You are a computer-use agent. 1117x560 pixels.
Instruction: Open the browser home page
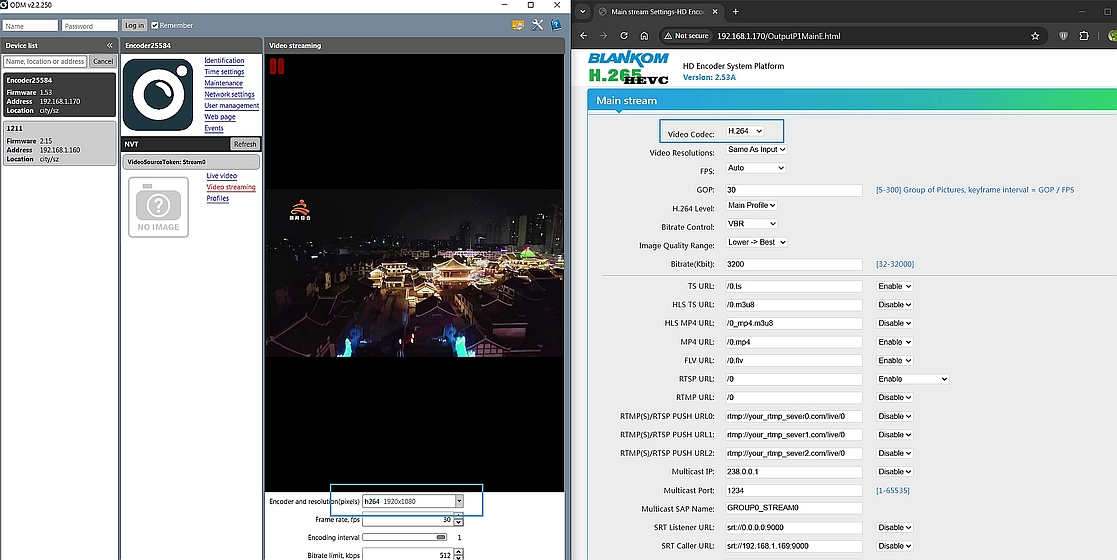click(644, 36)
